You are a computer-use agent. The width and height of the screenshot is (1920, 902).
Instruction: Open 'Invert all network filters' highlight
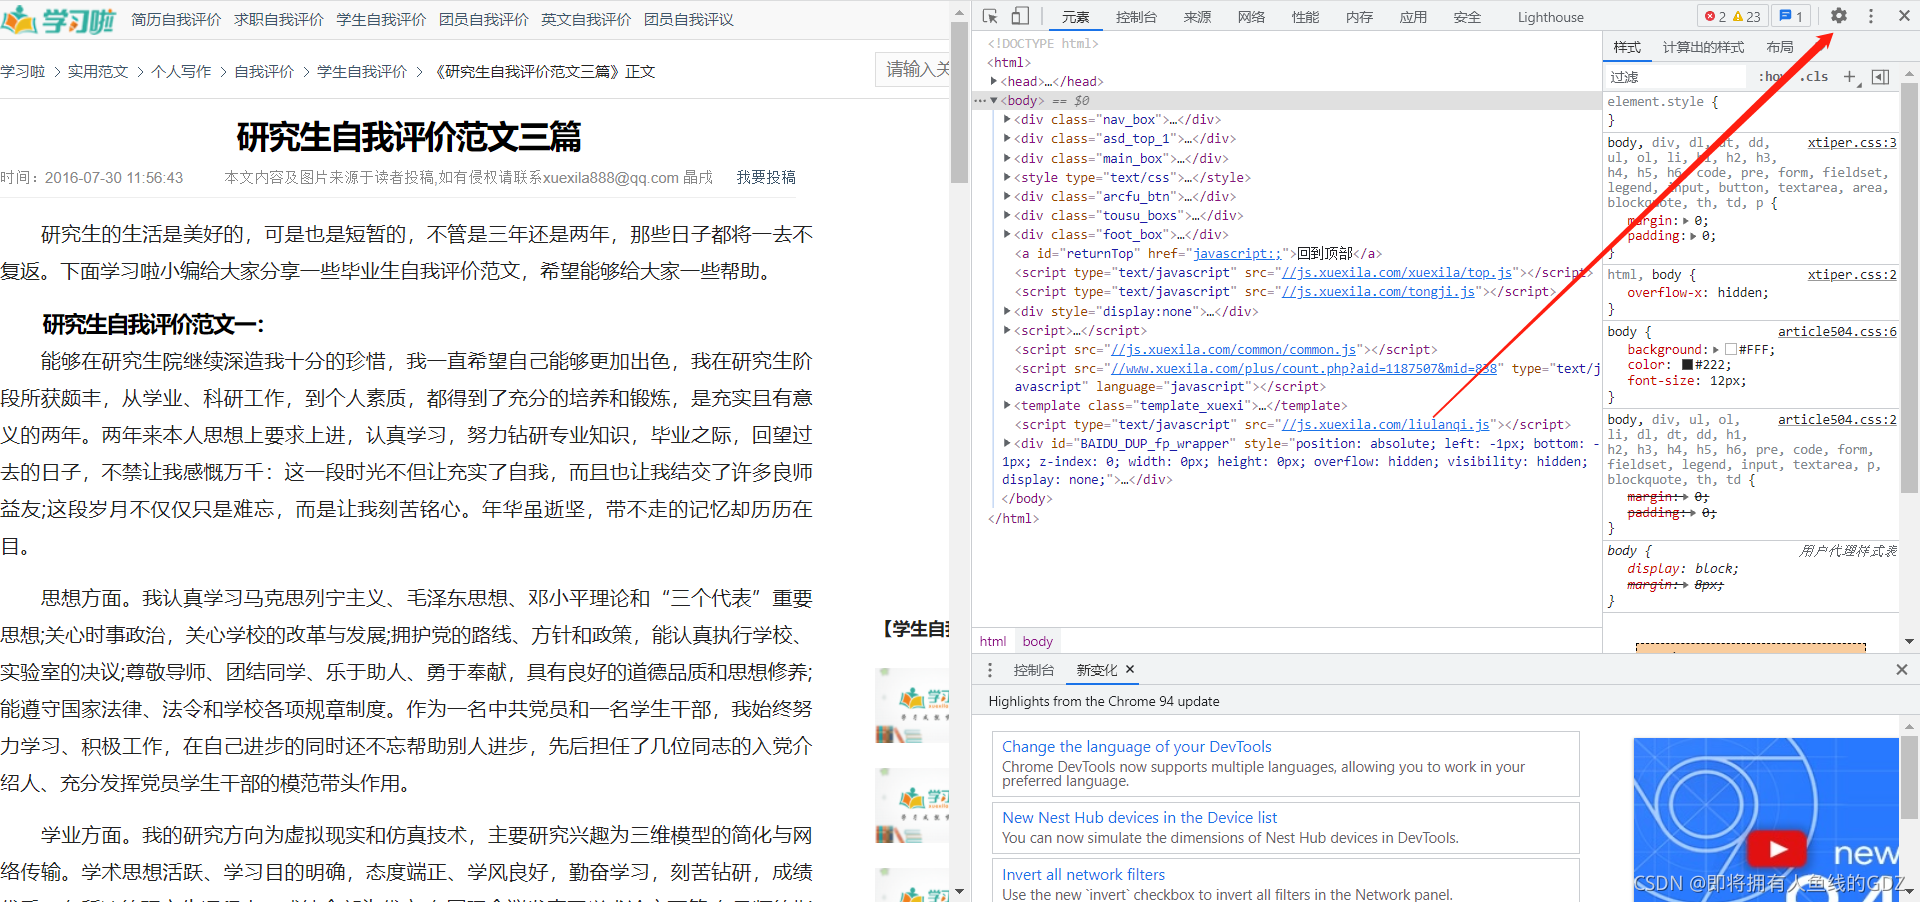point(1083,874)
